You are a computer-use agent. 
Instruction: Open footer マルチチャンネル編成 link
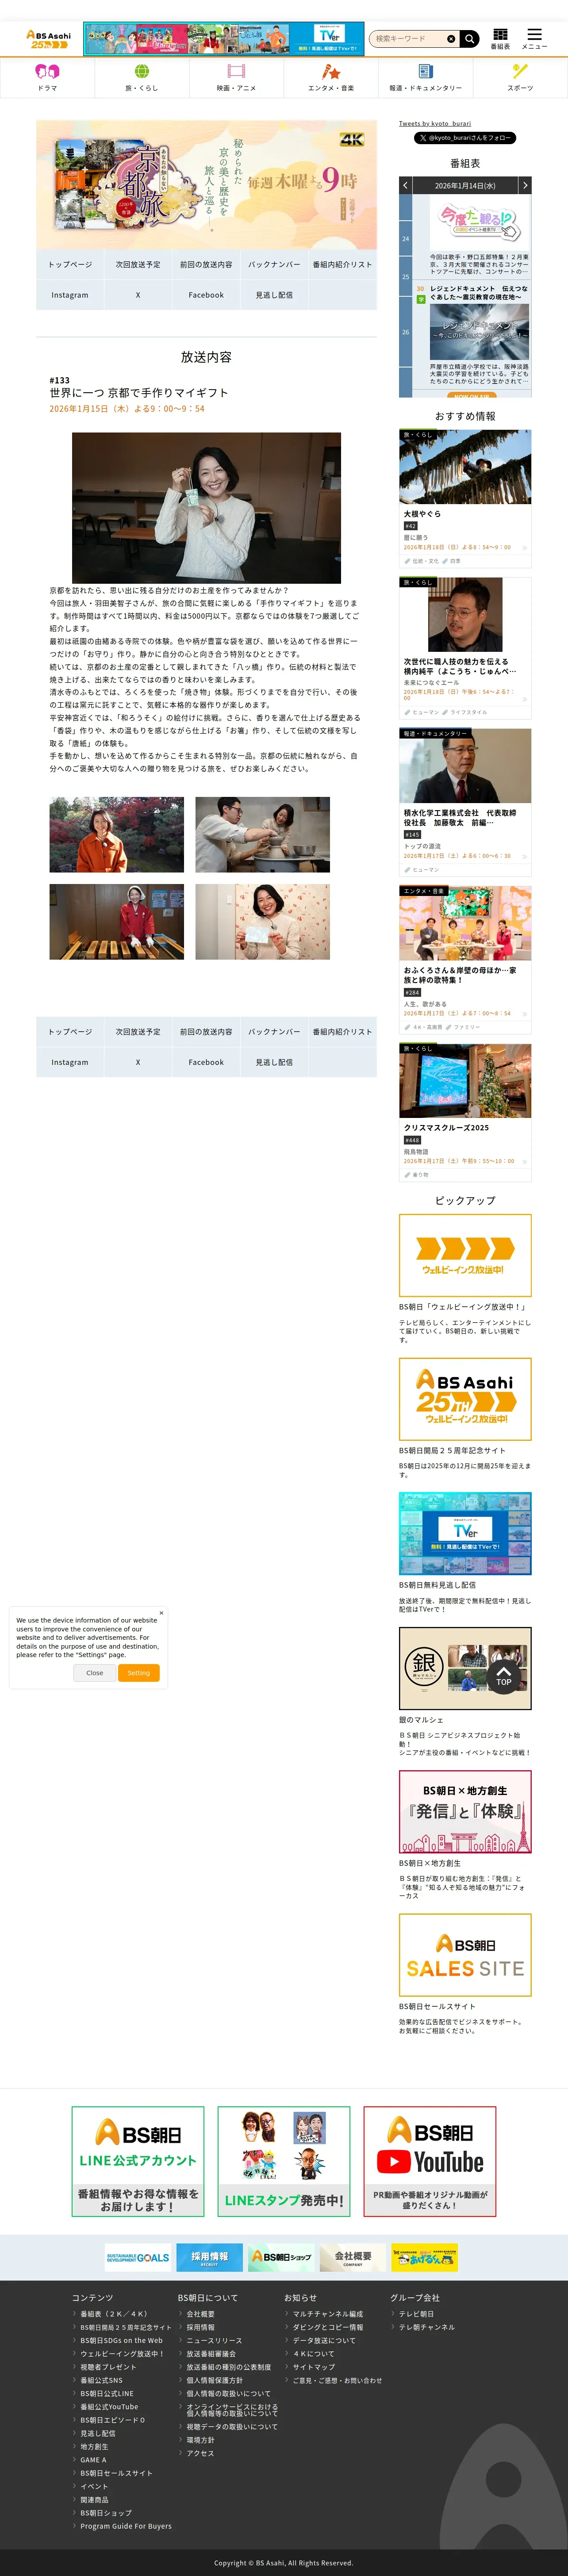[x=328, y=2314]
